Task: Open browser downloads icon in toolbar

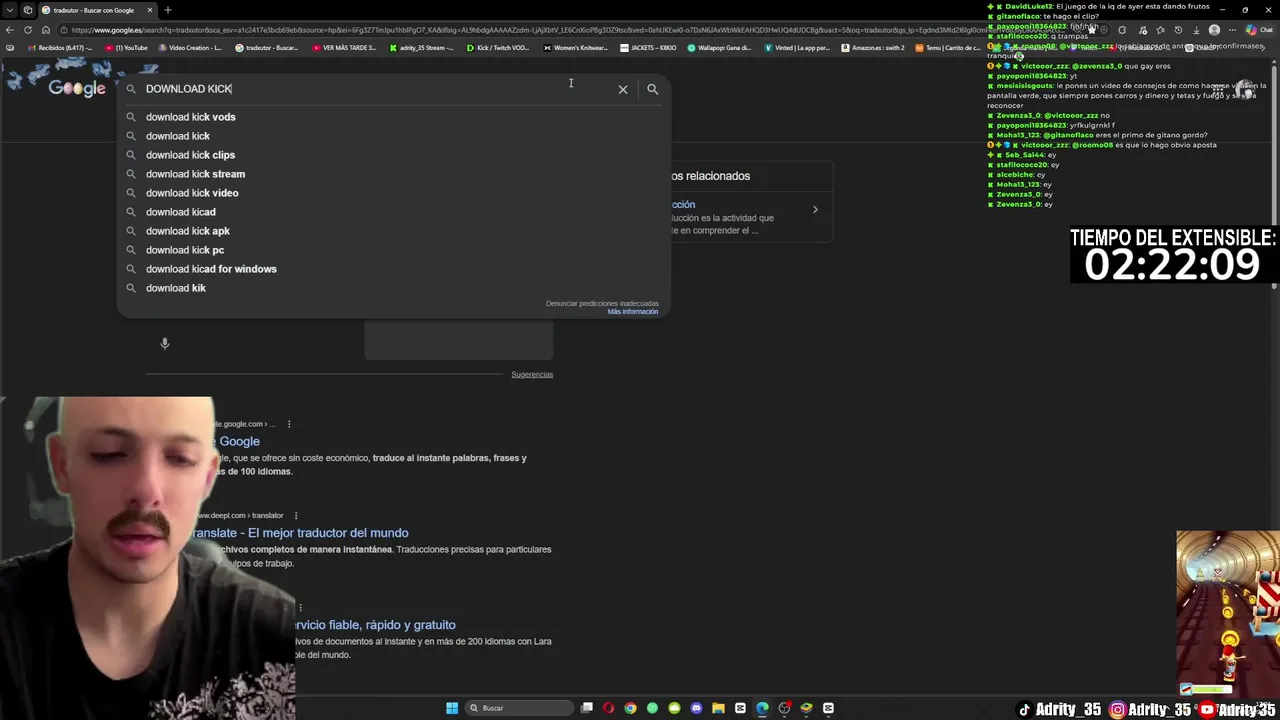Action: point(1196,30)
